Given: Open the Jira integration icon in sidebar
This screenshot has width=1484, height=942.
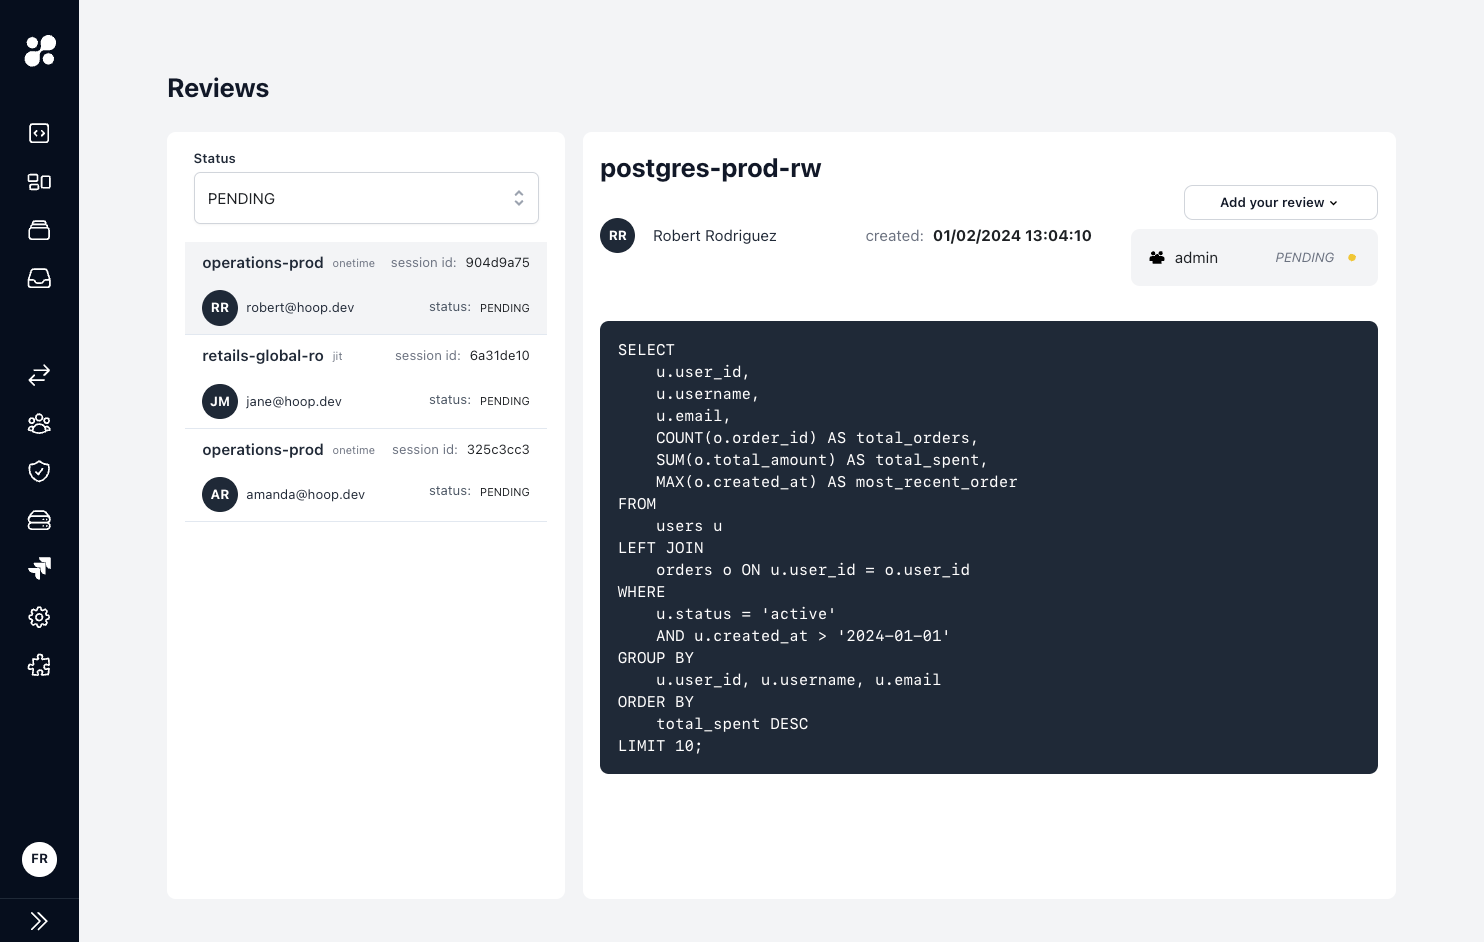Looking at the screenshot, I should pos(39,569).
